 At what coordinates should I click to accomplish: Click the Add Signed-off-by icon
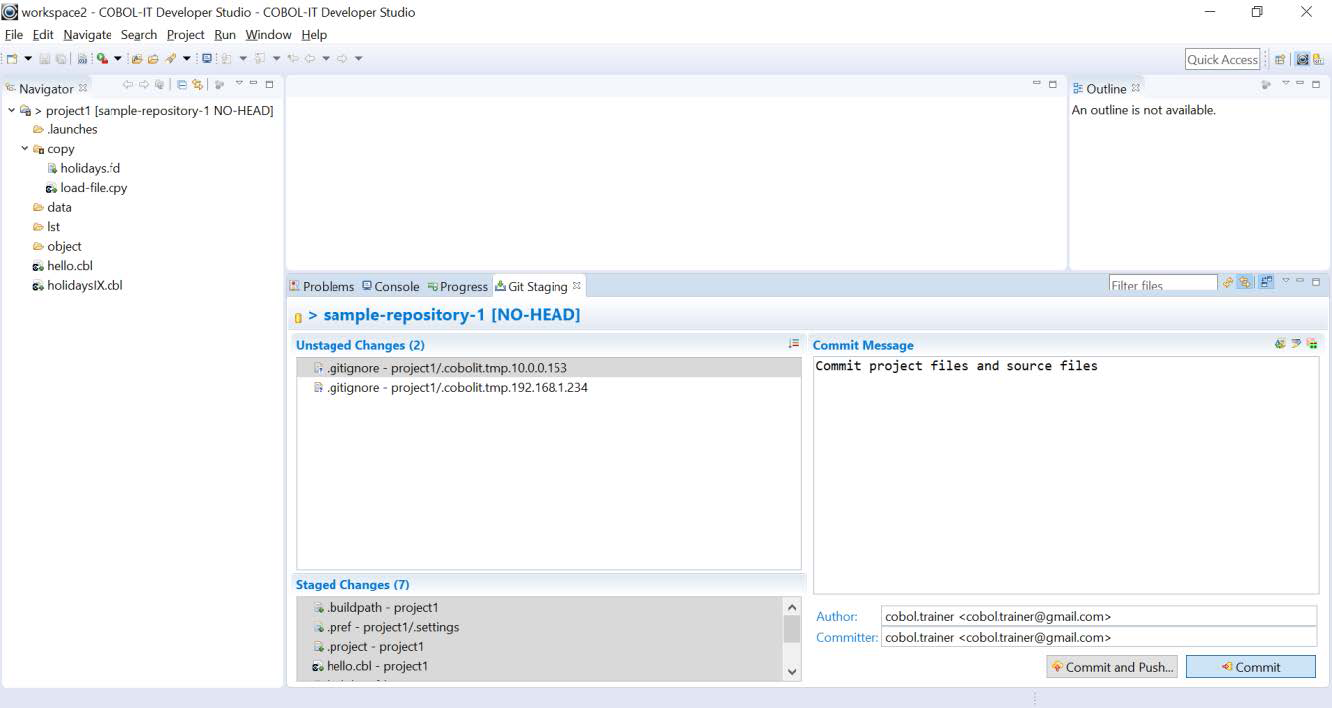click(1296, 344)
